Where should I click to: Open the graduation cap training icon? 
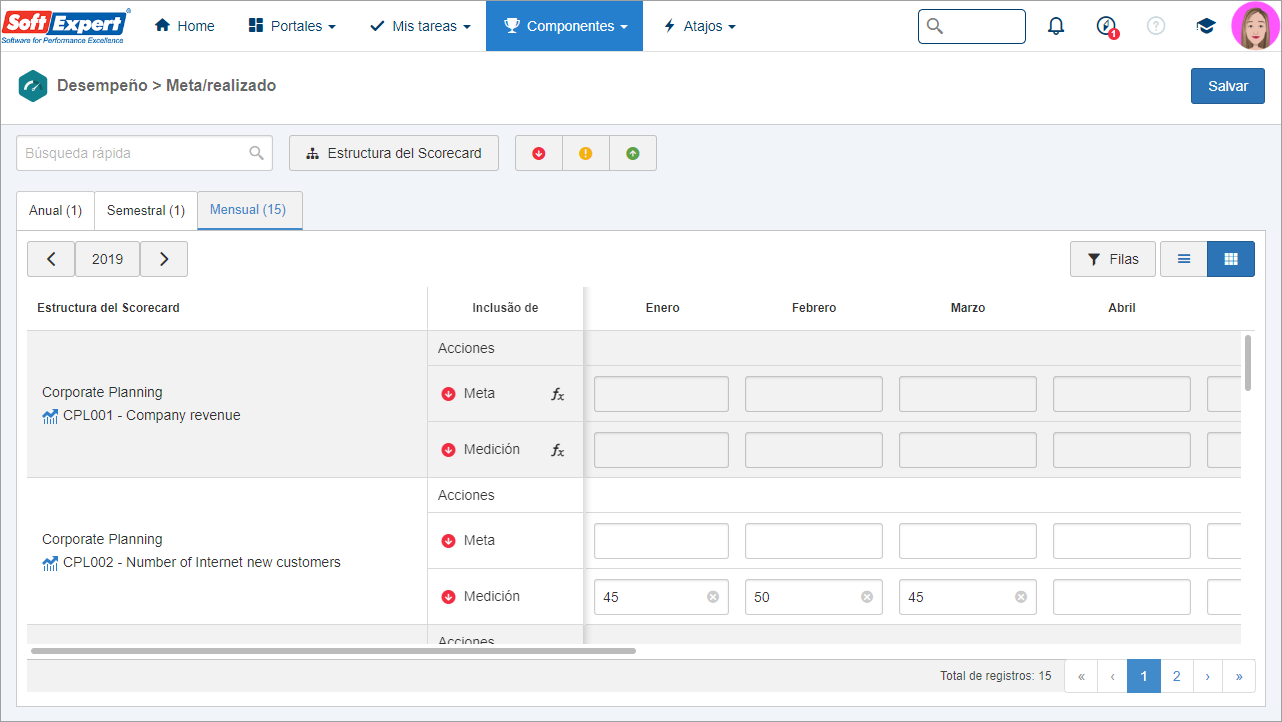(1206, 26)
